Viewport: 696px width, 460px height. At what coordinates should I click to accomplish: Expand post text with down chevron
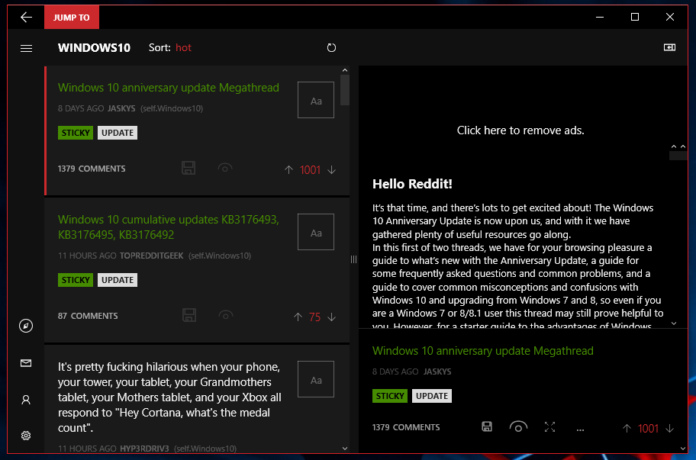pos(674,323)
